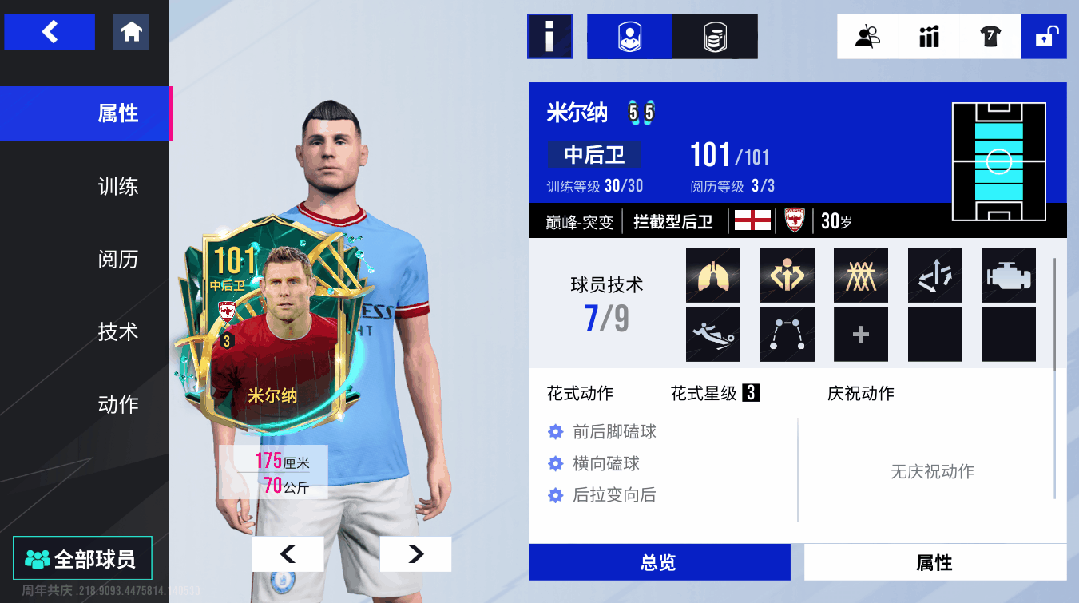The image size is (1079, 603).
Task: Select the sliding tackle skill icon
Action: coord(713,335)
